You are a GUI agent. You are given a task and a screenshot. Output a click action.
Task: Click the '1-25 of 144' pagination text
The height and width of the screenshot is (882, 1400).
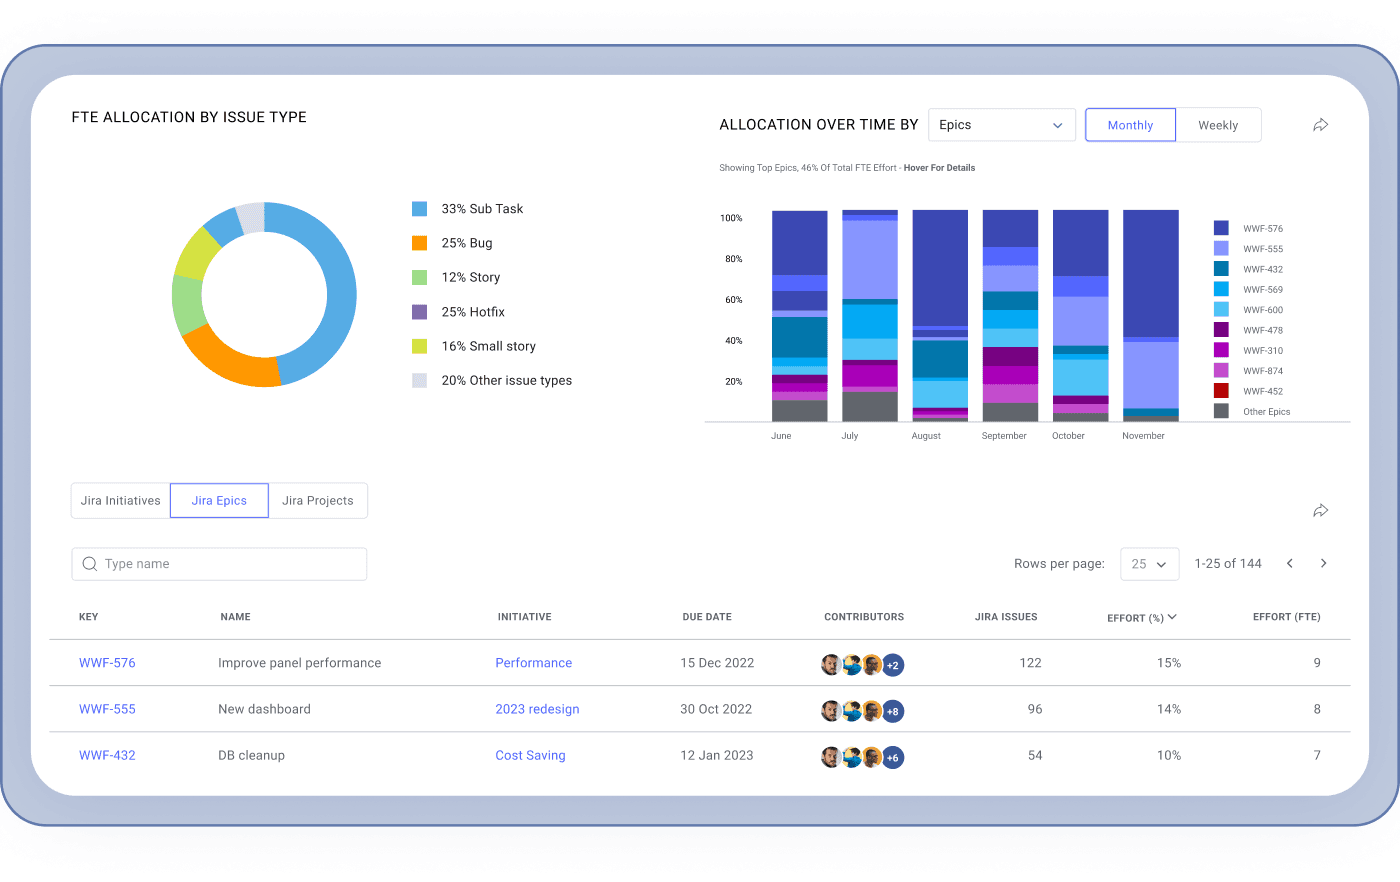1228,564
